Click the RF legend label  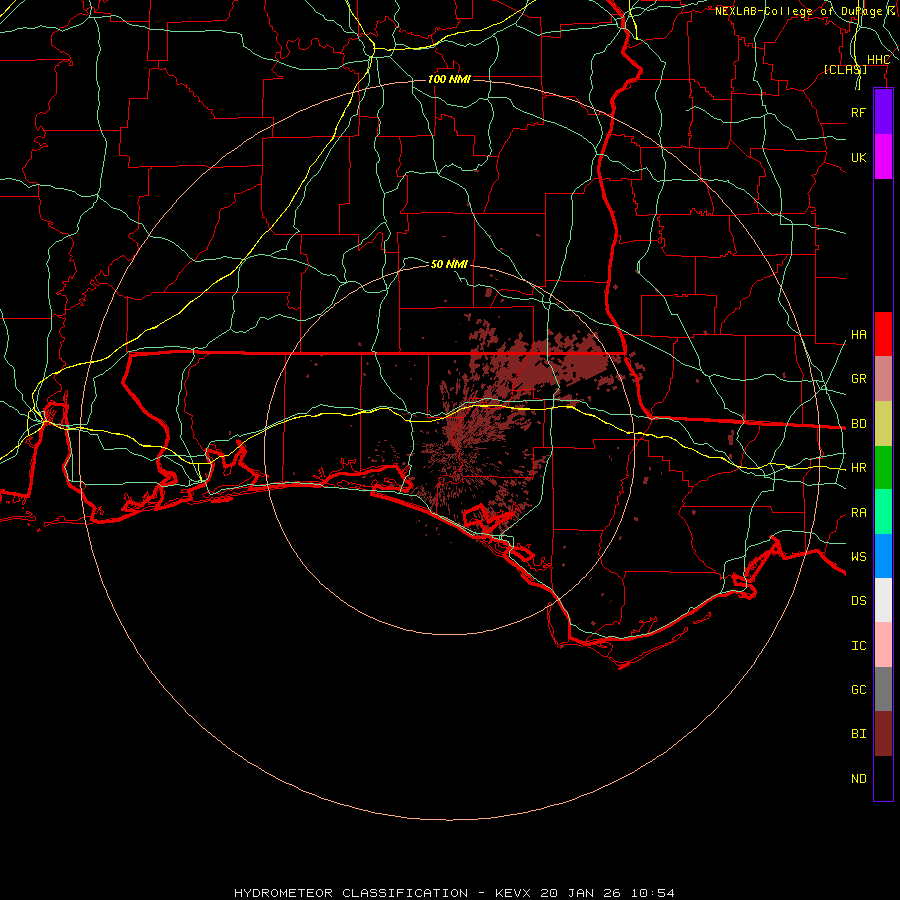pyautogui.click(x=858, y=112)
